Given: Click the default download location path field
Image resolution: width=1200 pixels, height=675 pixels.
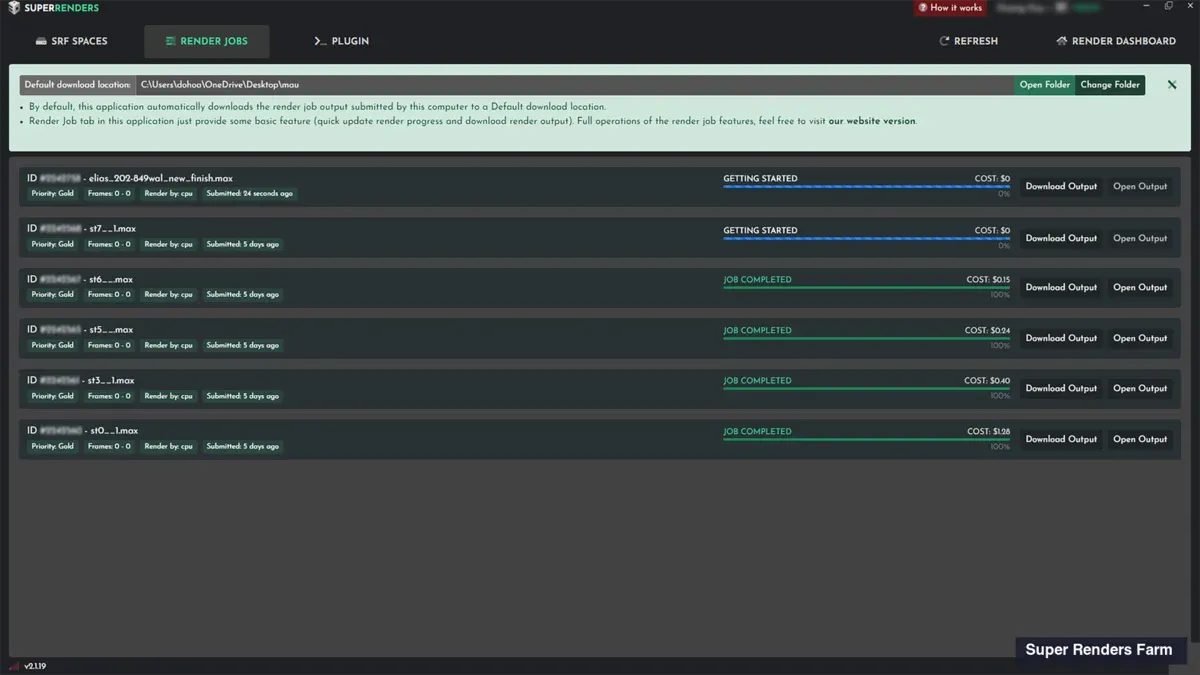Looking at the screenshot, I should (575, 85).
